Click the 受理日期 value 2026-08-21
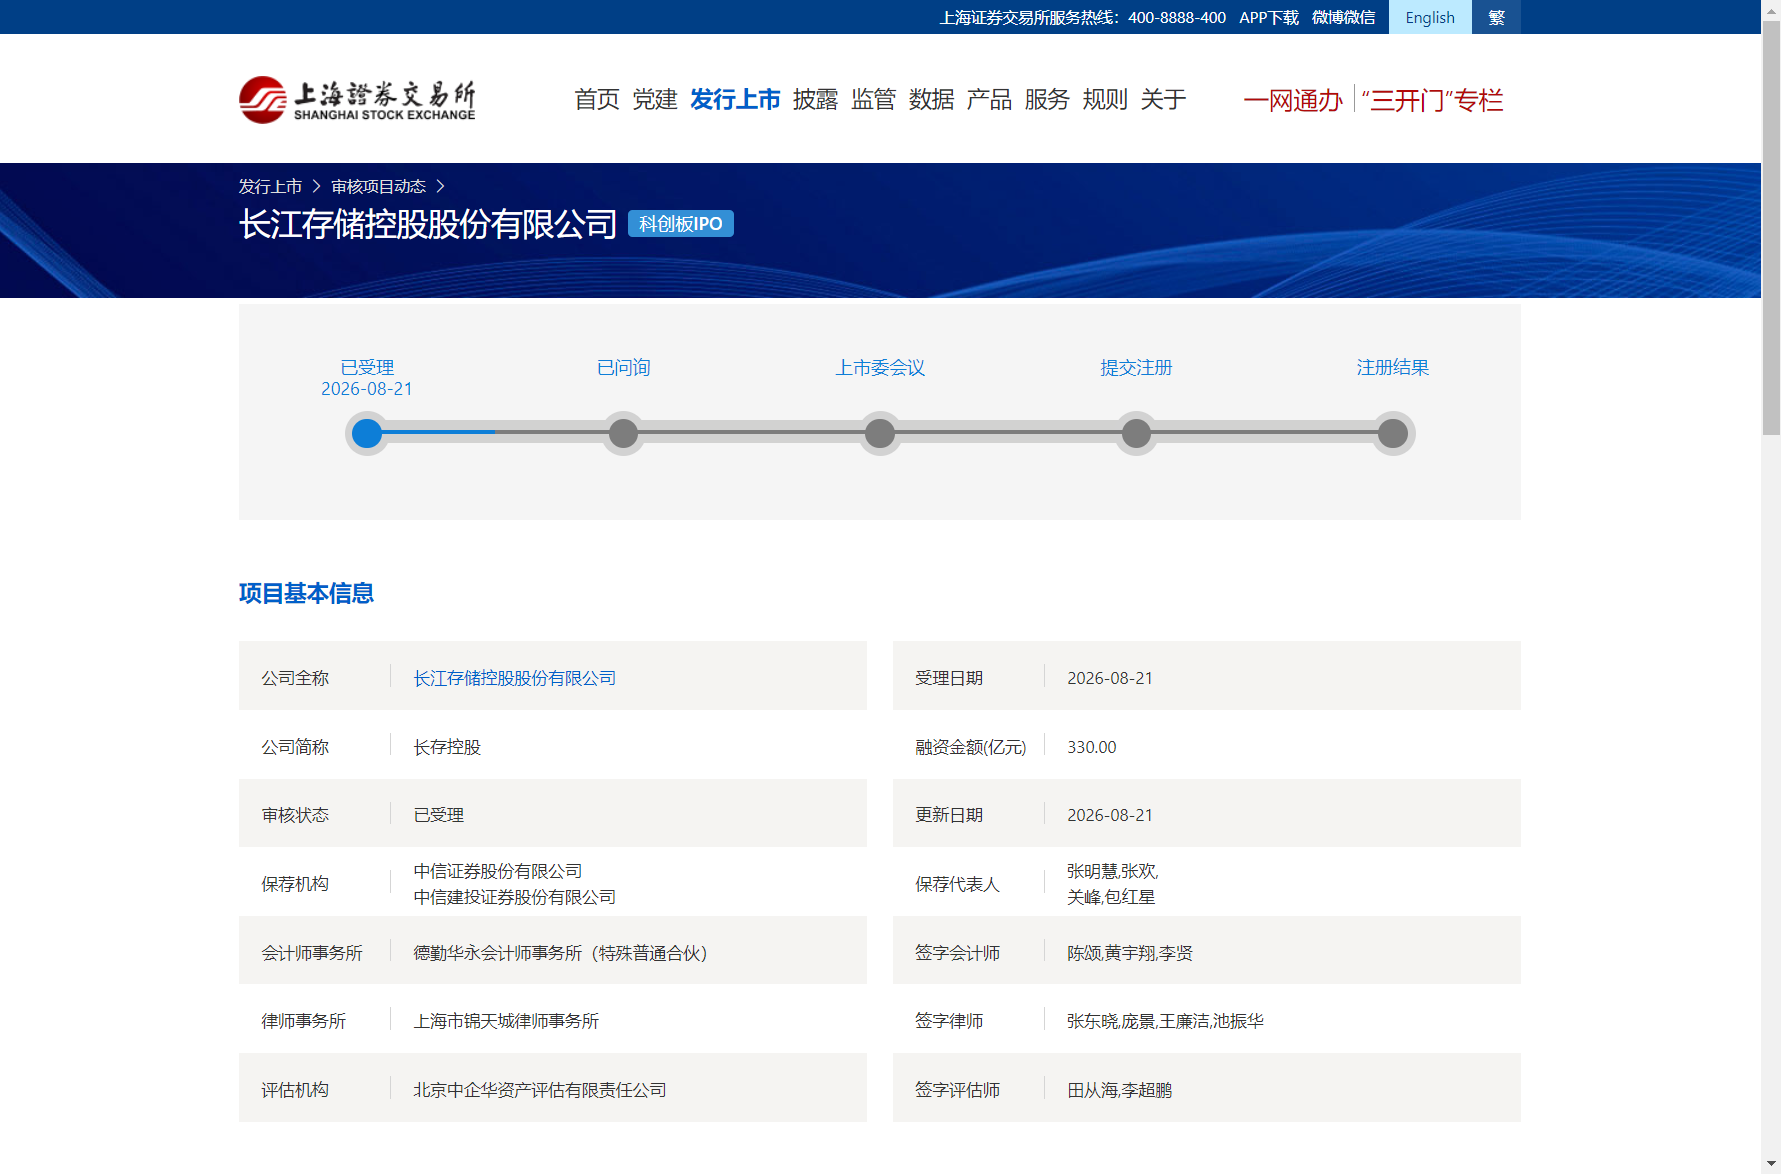The height and width of the screenshot is (1174, 1781). point(1110,678)
